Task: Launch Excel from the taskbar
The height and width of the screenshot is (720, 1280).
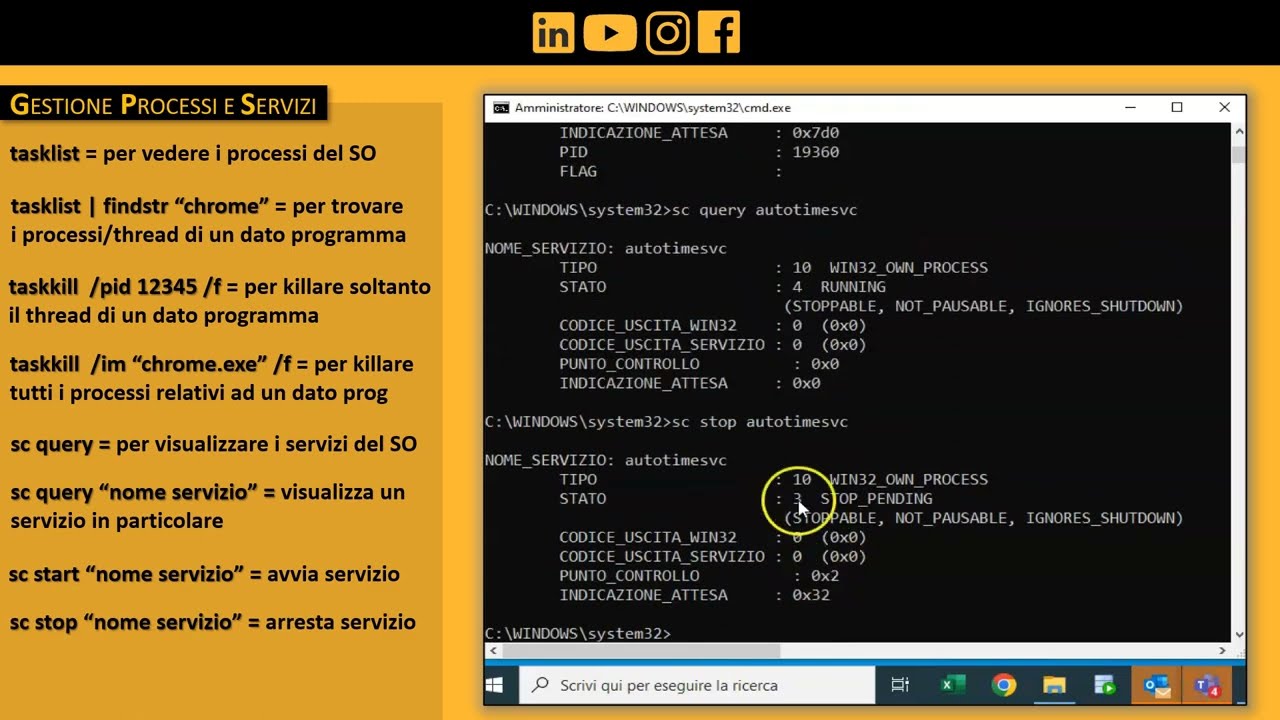Action: click(952, 685)
